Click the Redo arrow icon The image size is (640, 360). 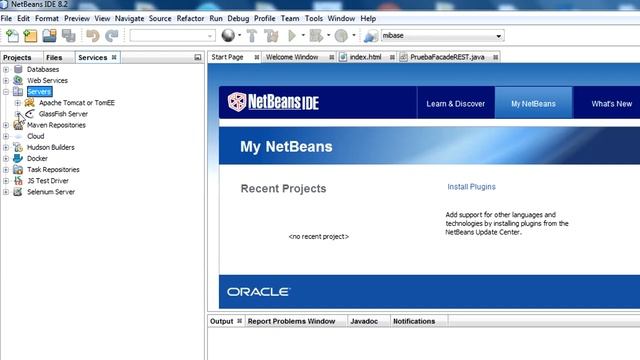tap(111, 36)
